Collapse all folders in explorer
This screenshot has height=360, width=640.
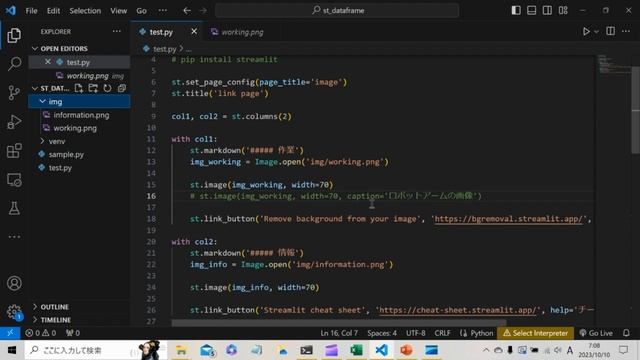click(122, 88)
